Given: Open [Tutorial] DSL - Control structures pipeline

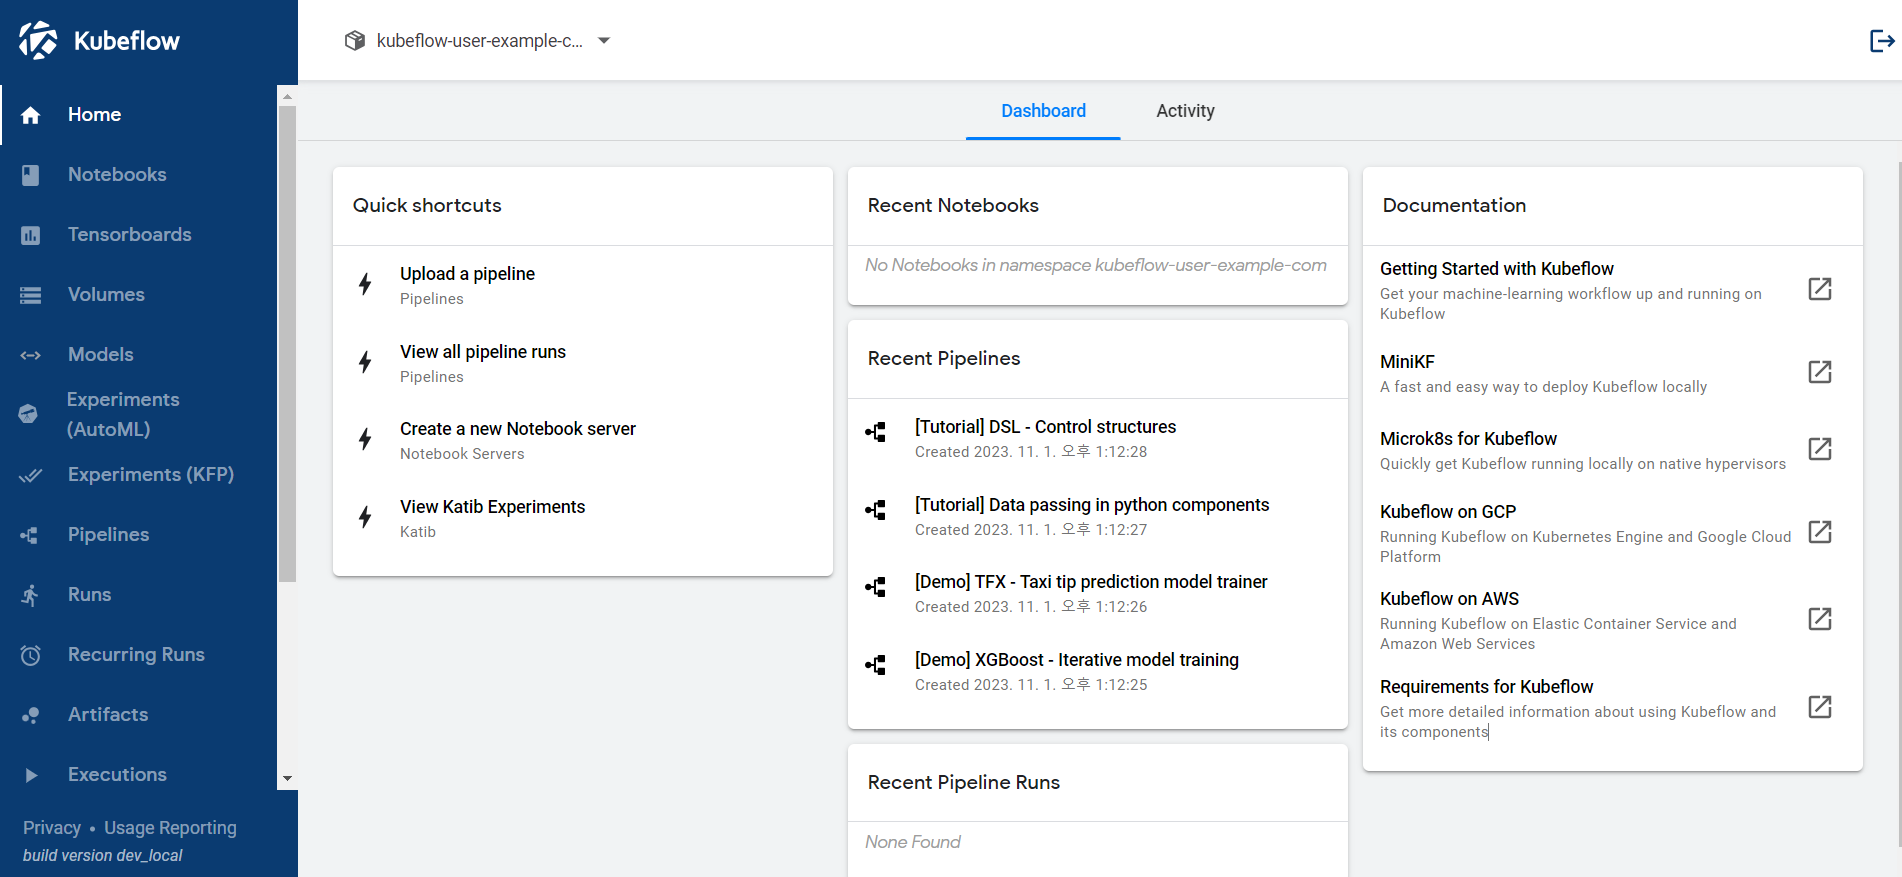Looking at the screenshot, I should pos(1097,438).
